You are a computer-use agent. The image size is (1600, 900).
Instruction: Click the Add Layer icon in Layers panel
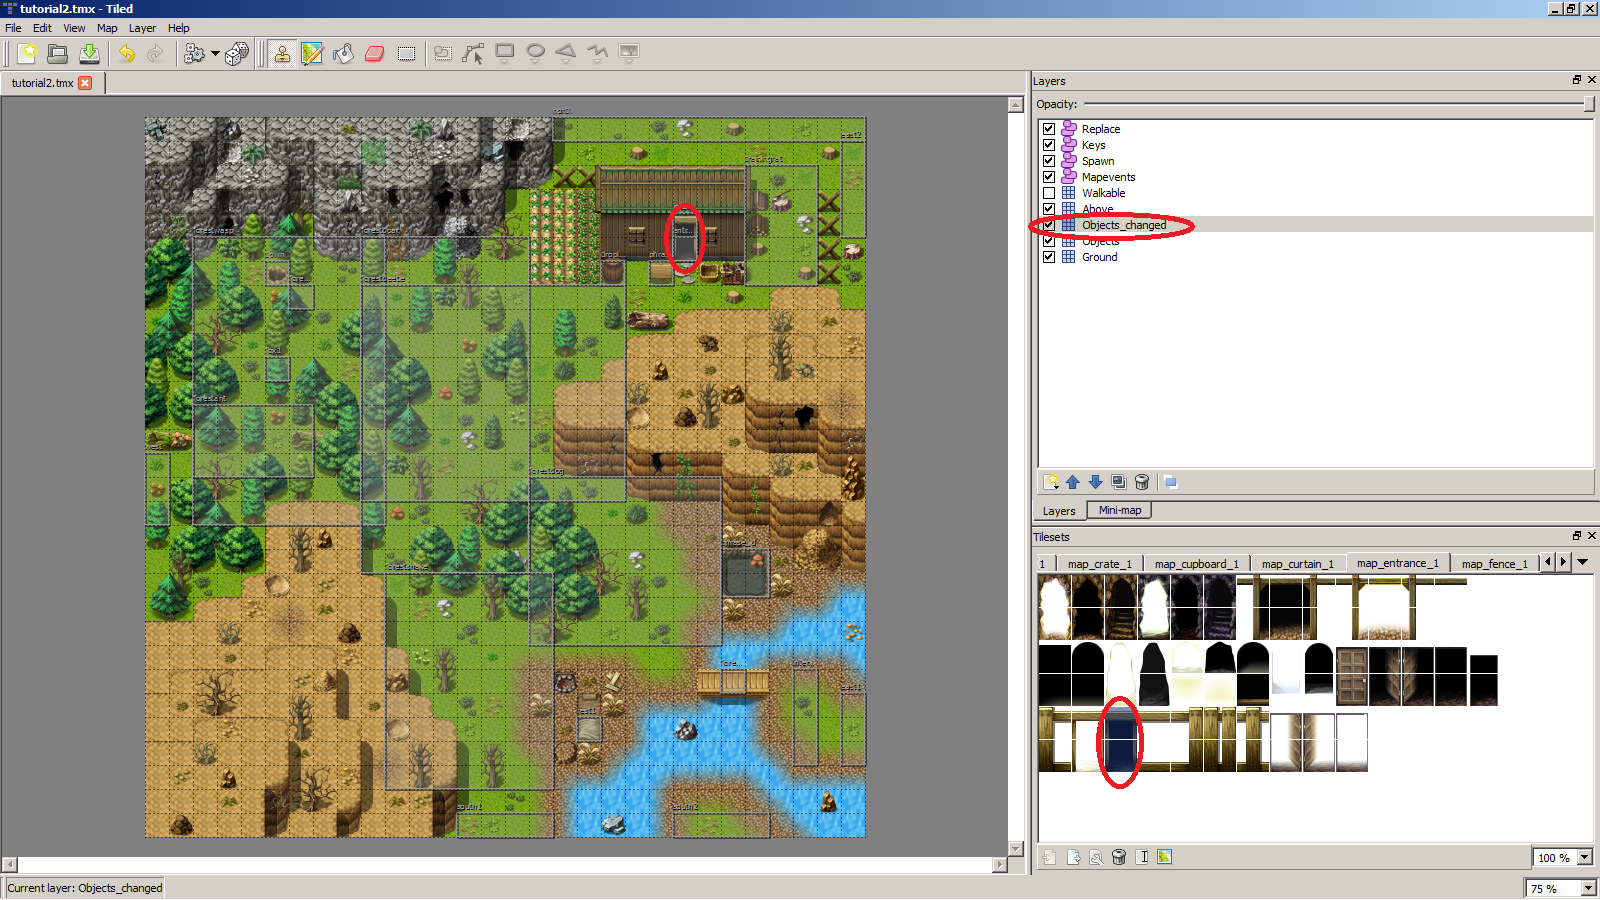click(1051, 482)
